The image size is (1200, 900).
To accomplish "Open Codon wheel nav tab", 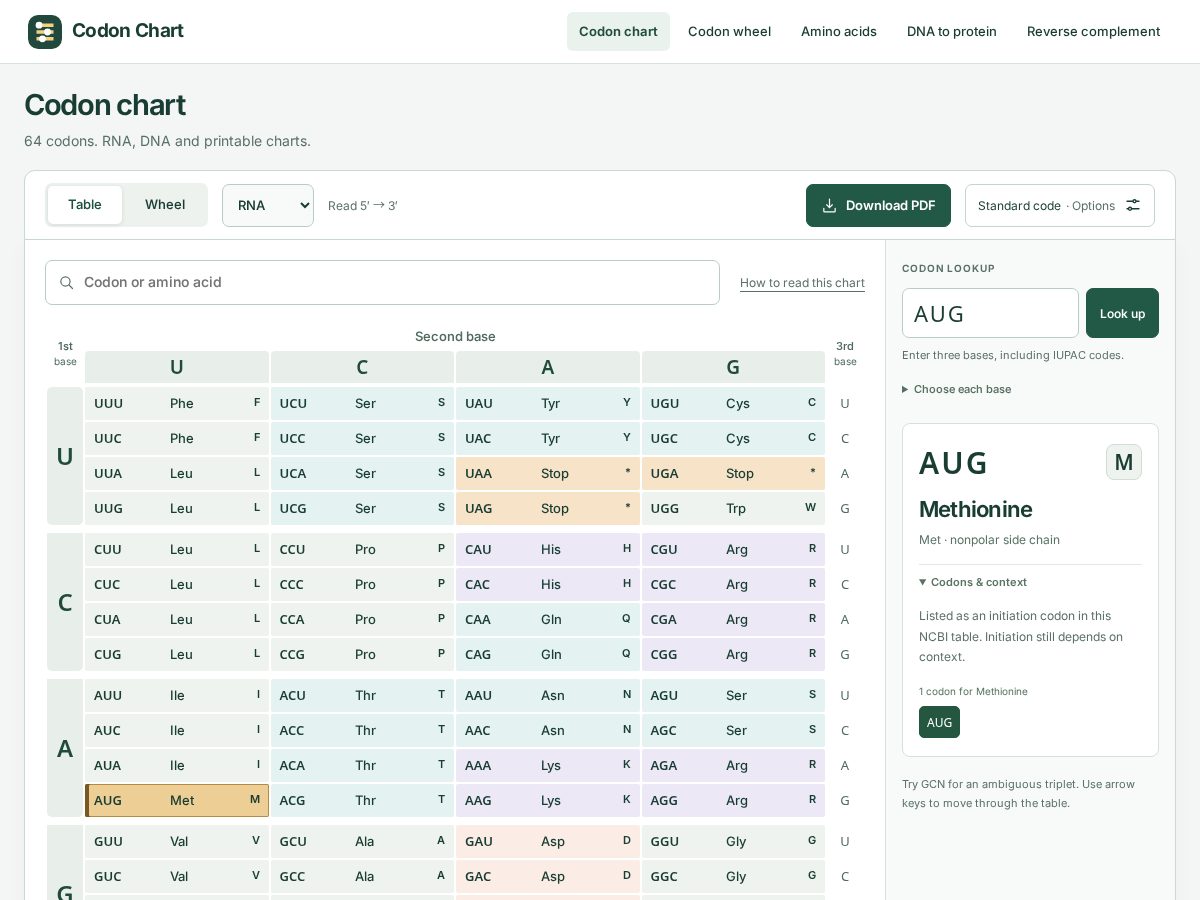I will (729, 32).
